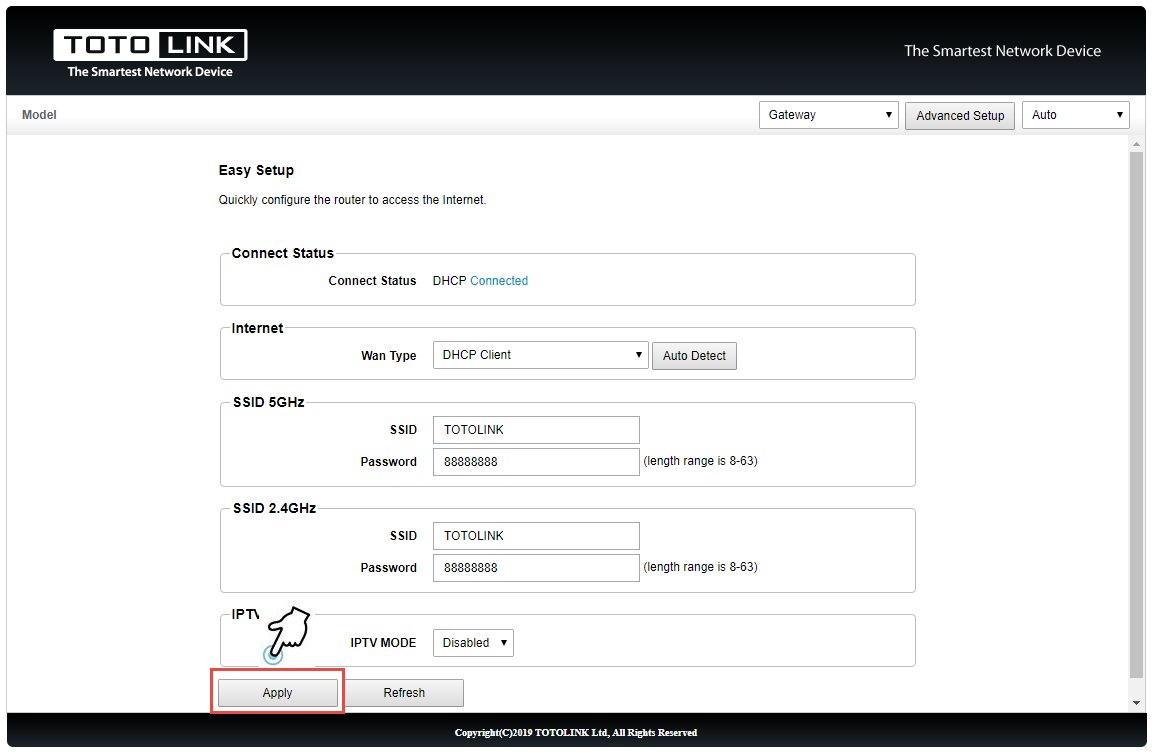The width and height of the screenshot is (1152, 752).
Task: Click the scrollbar down arrow
Action: (1137, 703)
